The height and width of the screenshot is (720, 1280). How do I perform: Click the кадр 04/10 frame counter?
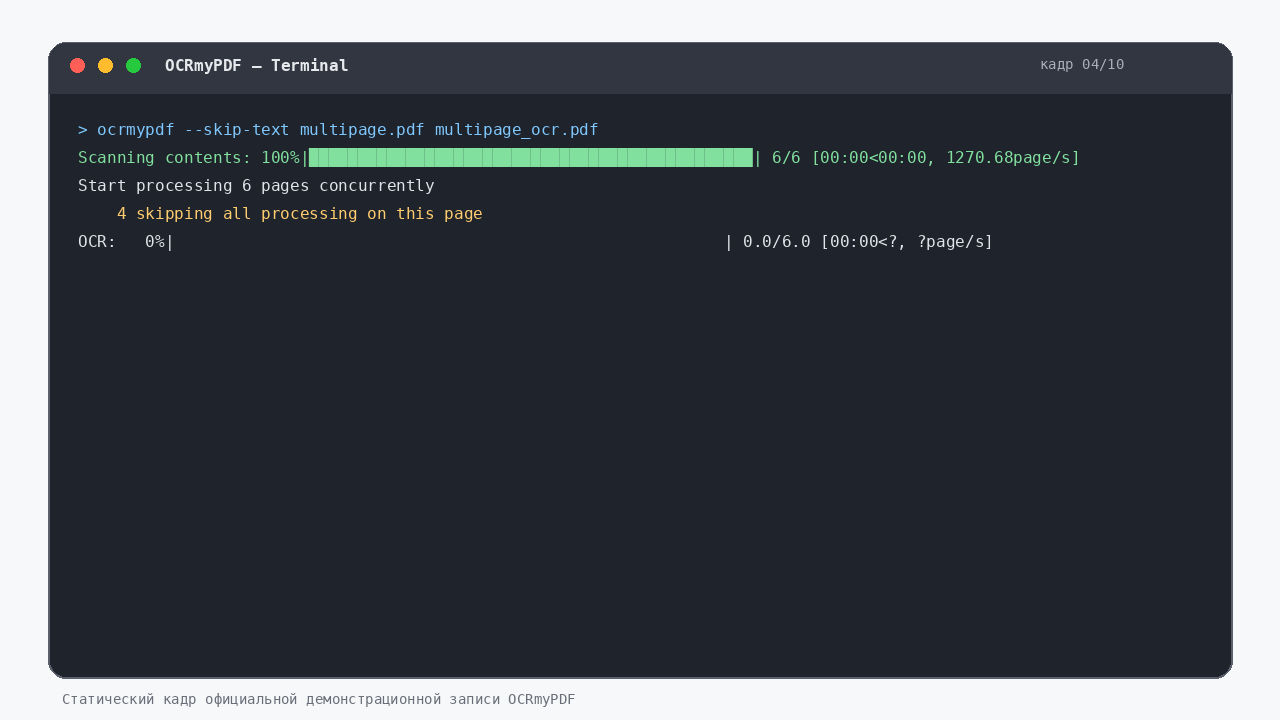pyautogui.click(x=1082, y=65)
